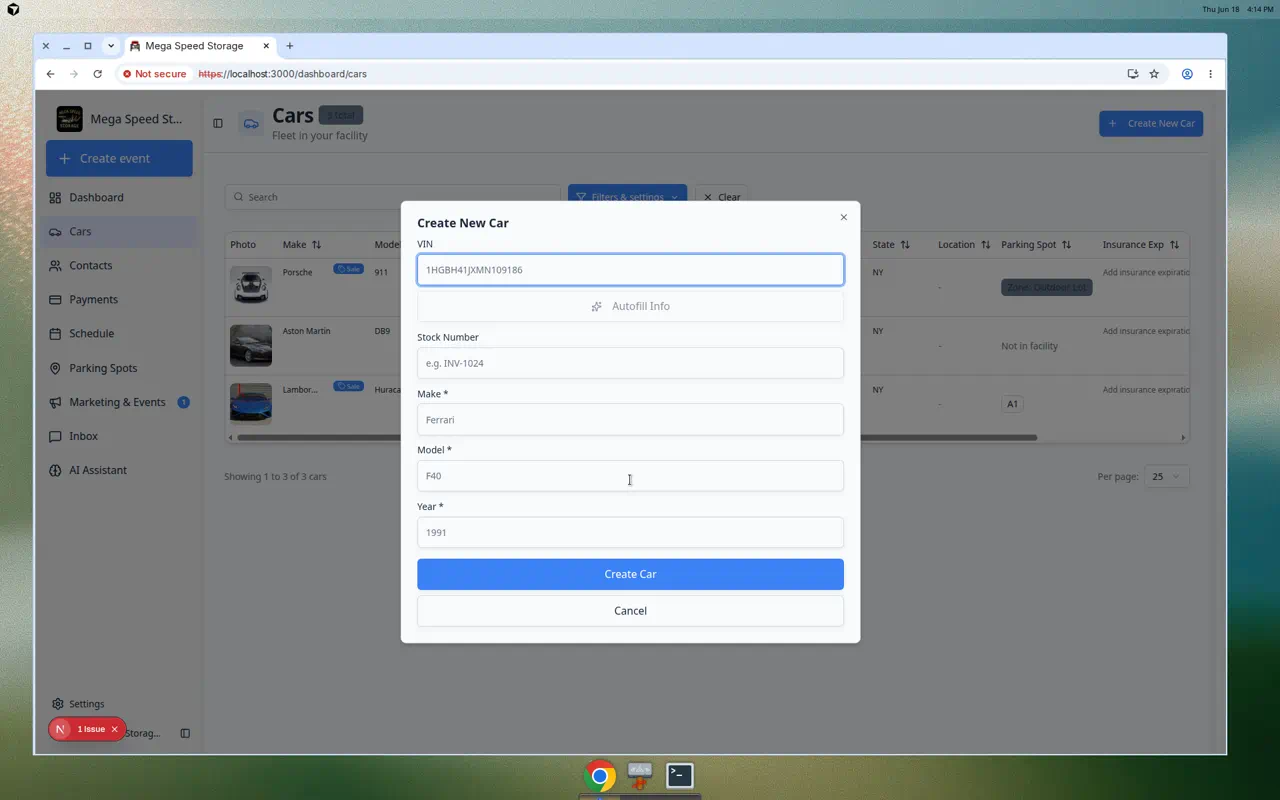Open Contacts in the sidebar
1280x800 pixels.
120,265
